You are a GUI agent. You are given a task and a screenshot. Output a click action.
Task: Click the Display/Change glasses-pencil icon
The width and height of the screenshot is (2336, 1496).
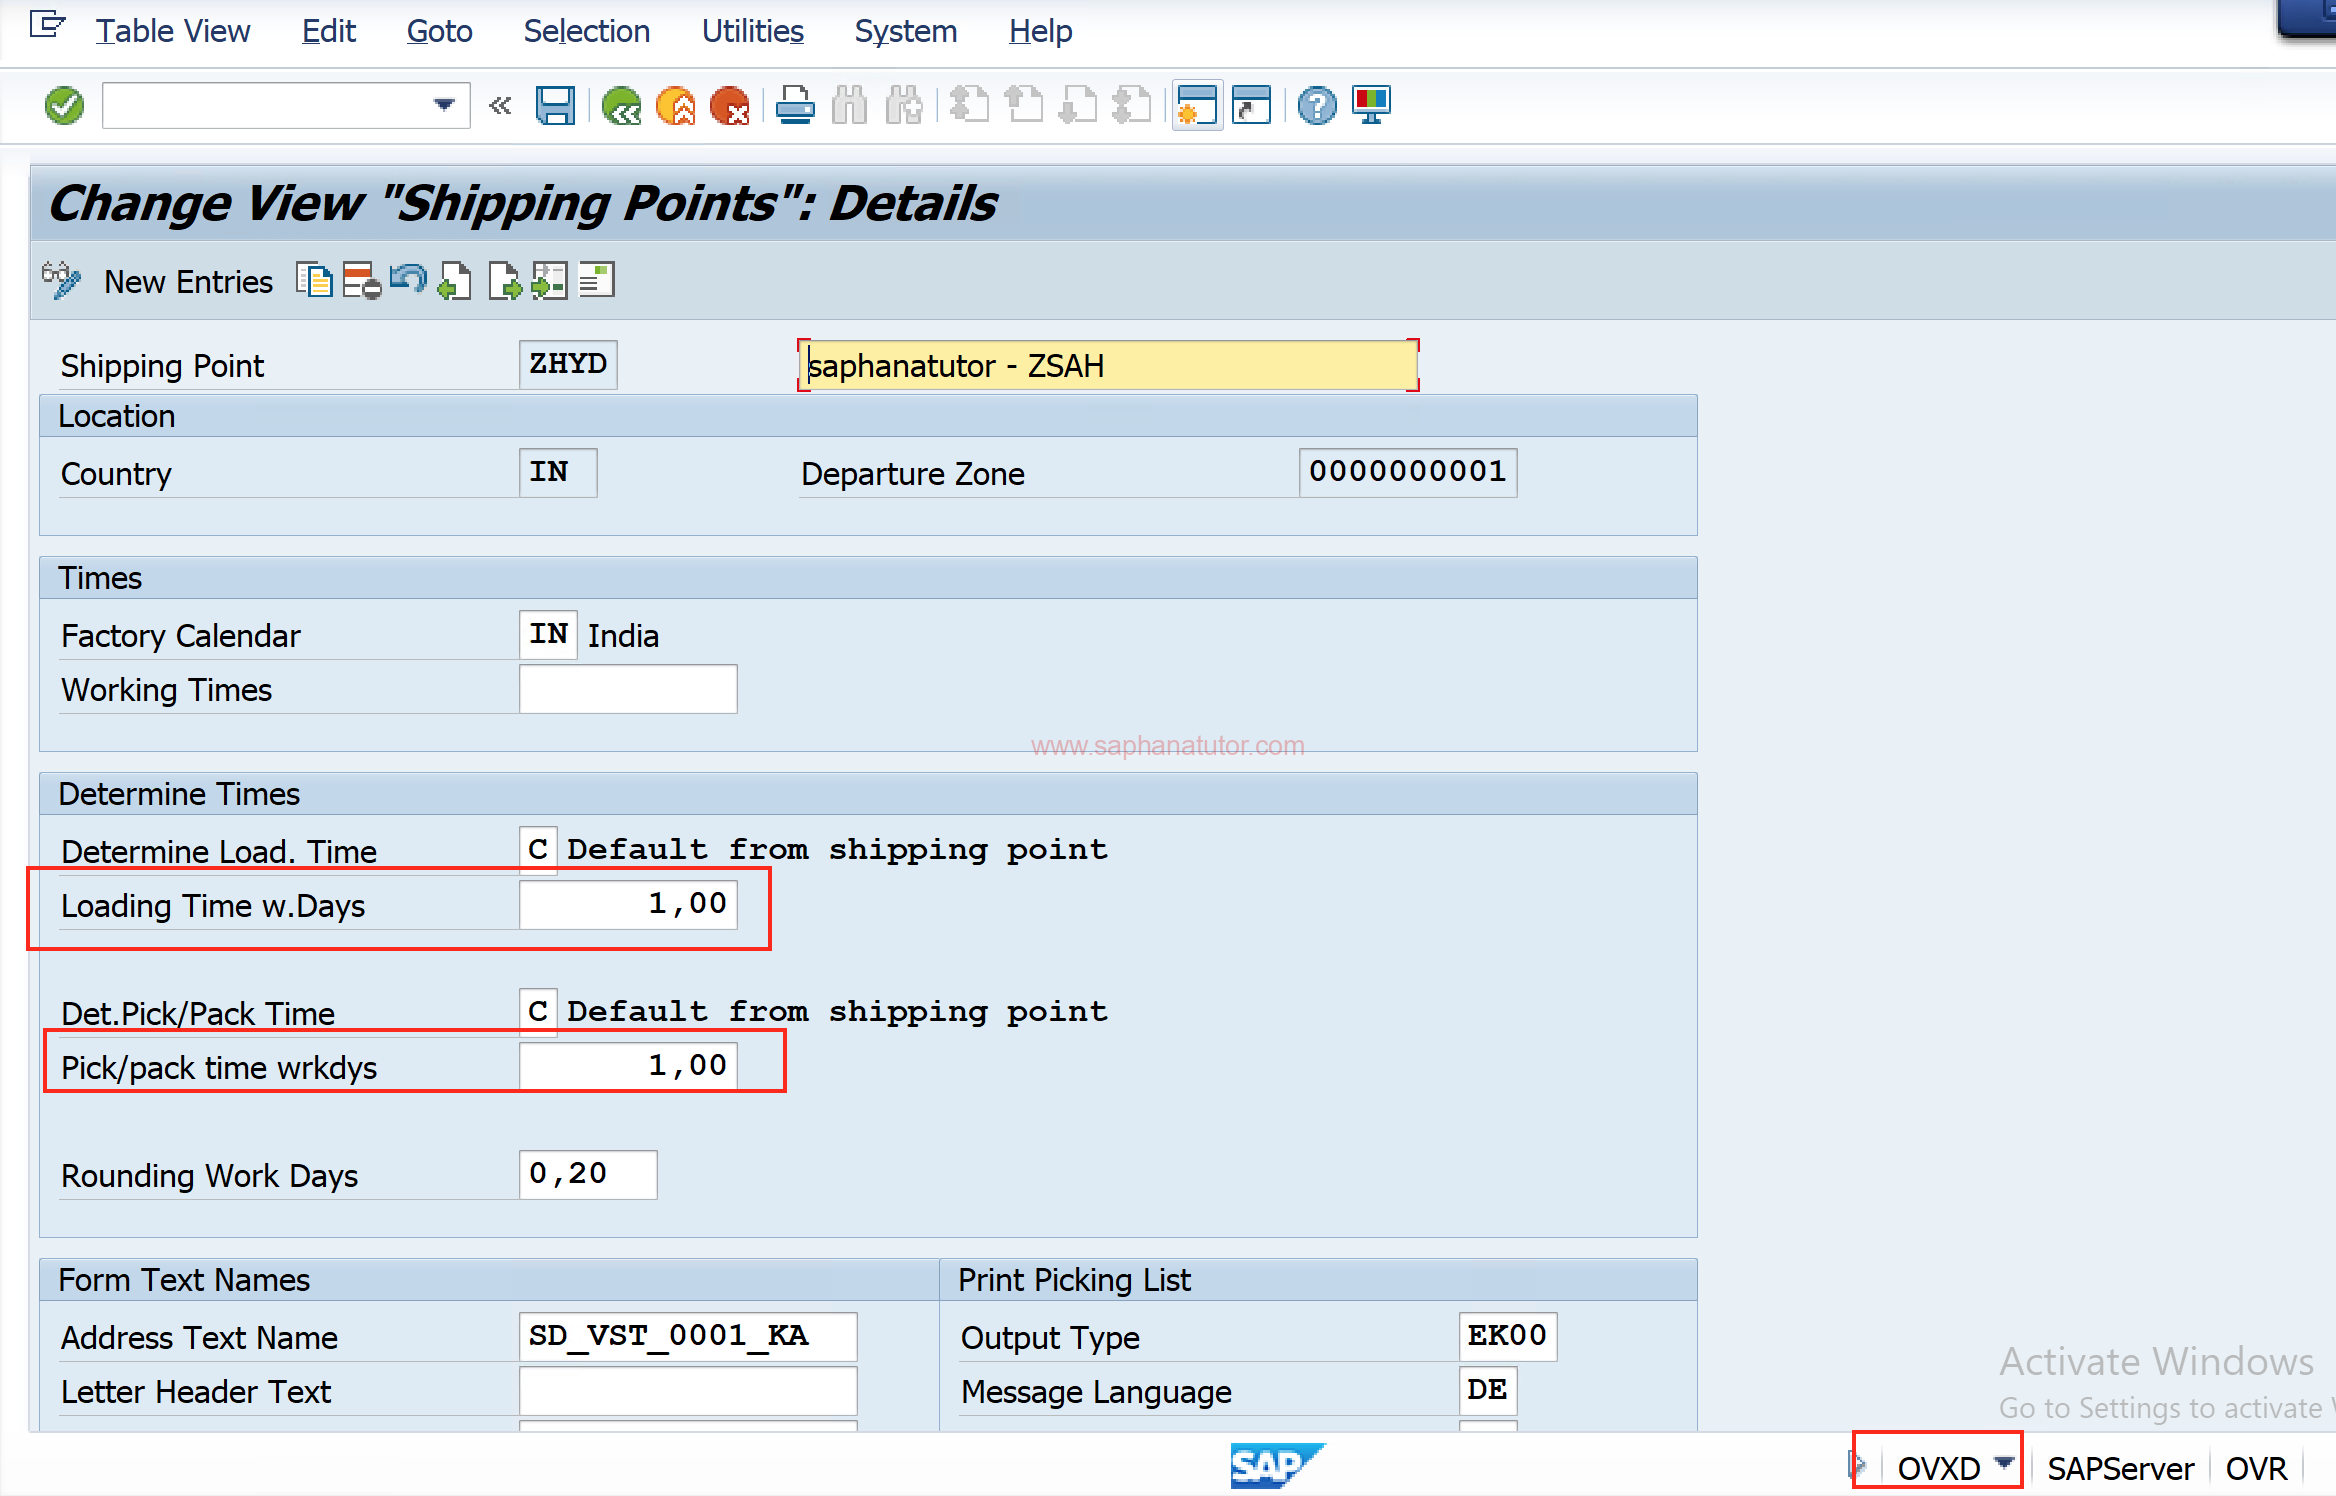point(61,280)
